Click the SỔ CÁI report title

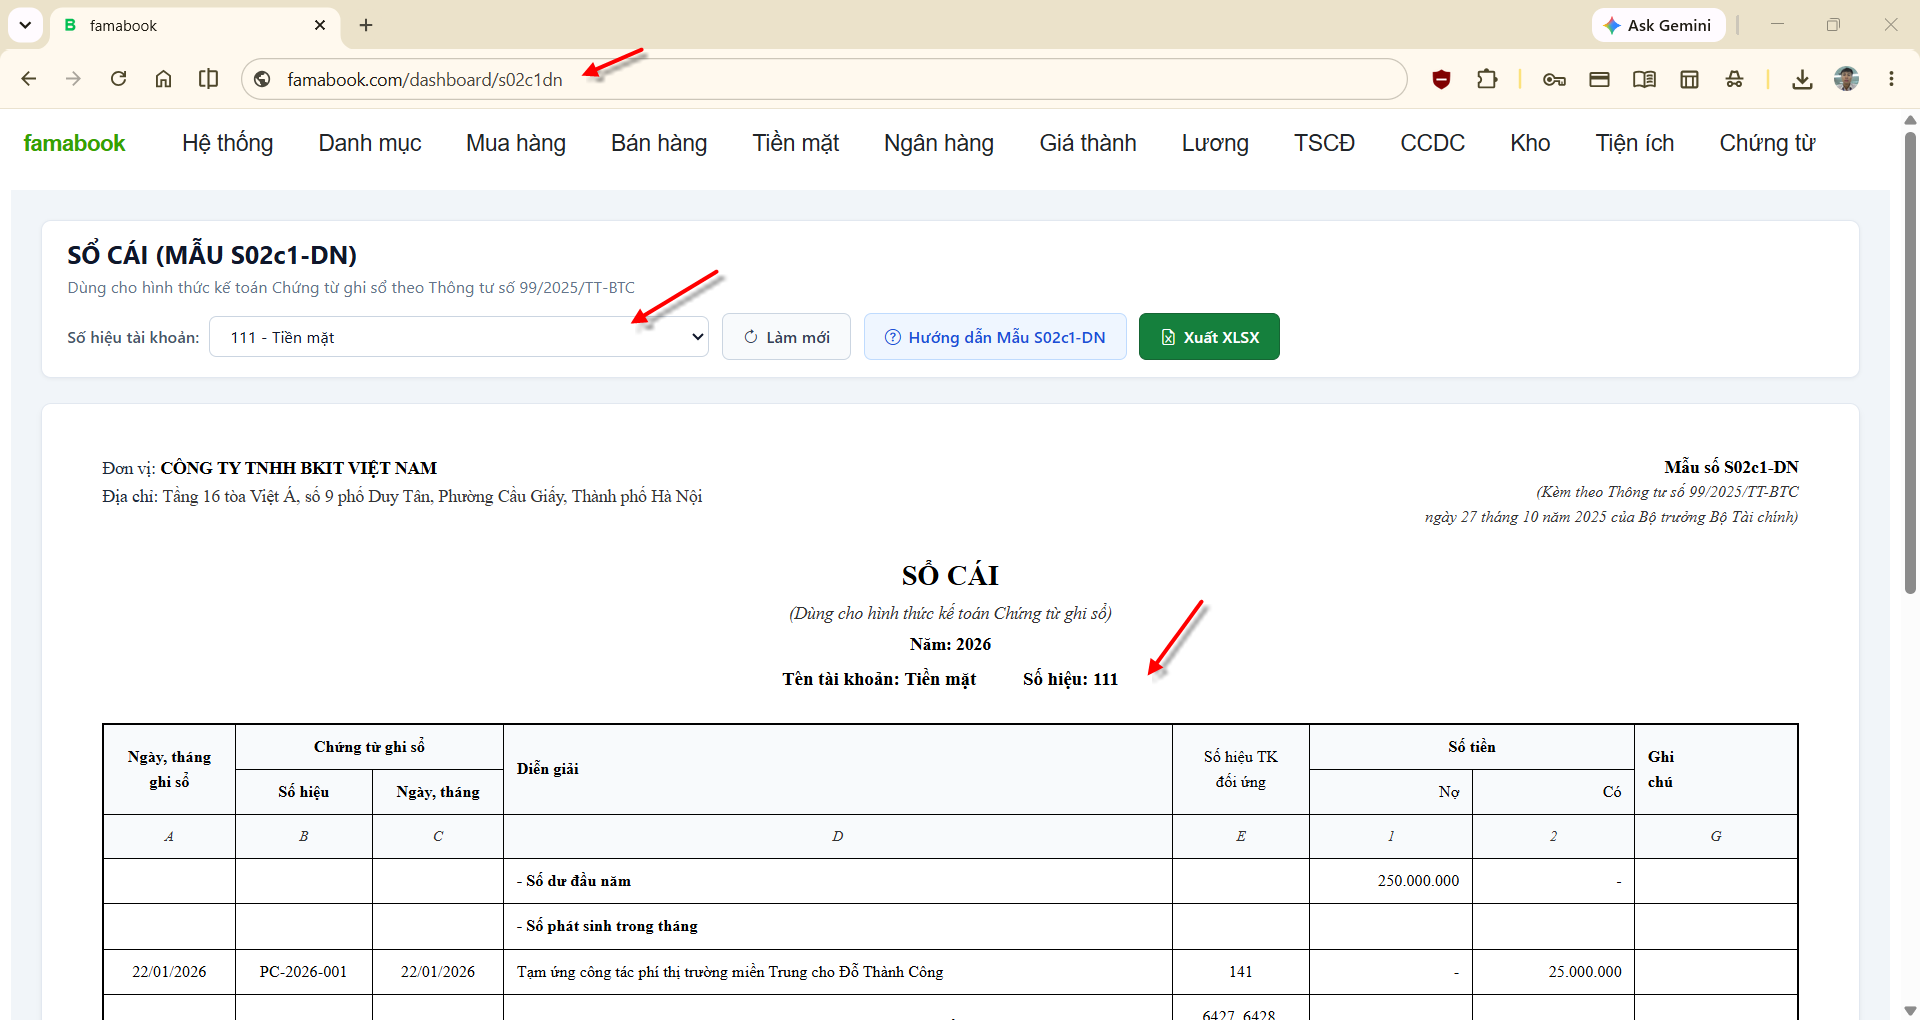click(950, 575)
